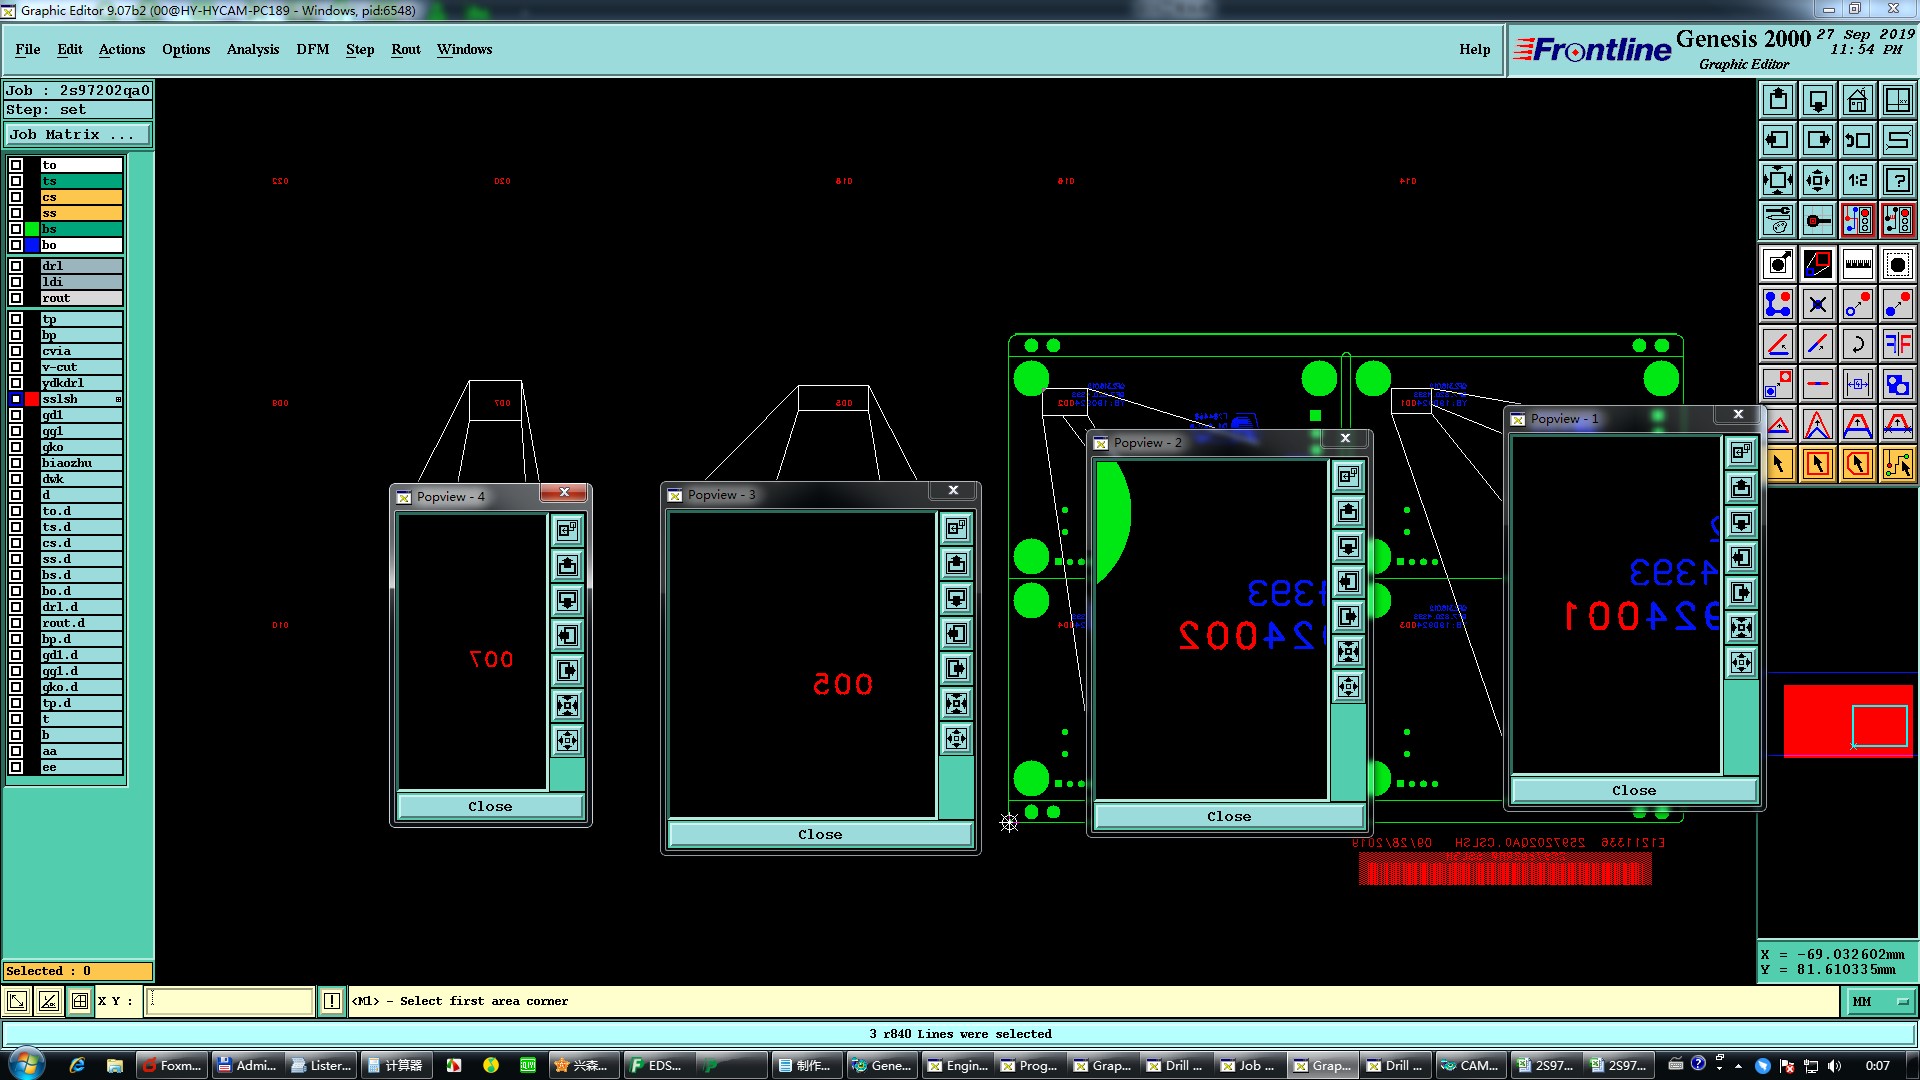Open the Help menu
Image resolution: width=1920 pixels, height=1080 pixels.
click(1474, 49)
